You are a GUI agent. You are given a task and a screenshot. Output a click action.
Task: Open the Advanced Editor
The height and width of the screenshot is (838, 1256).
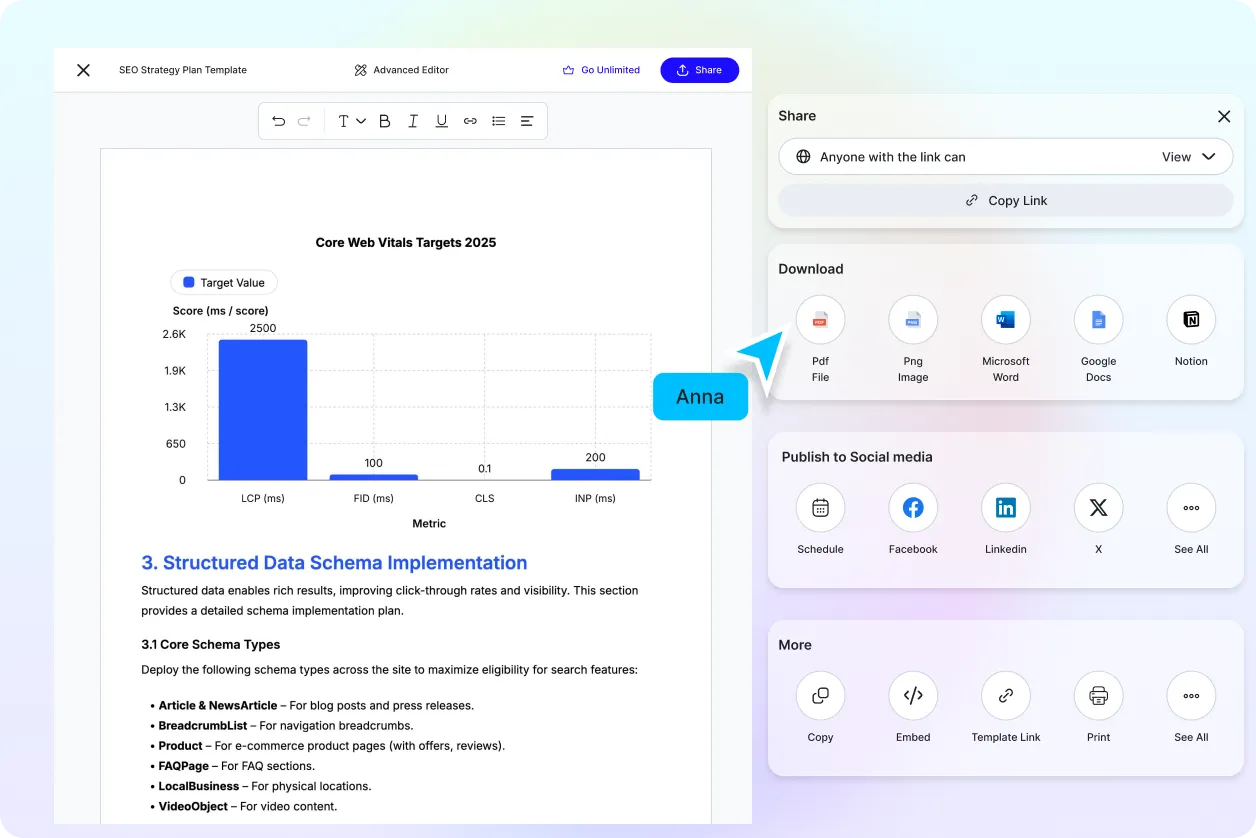pyautogui.click(x=401, y=70)
